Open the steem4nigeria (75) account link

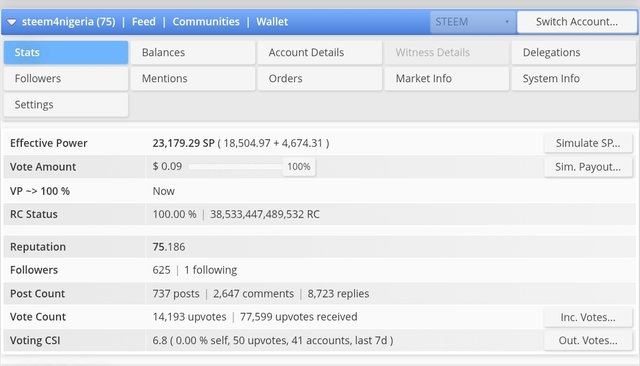click(x=69, y=22)
